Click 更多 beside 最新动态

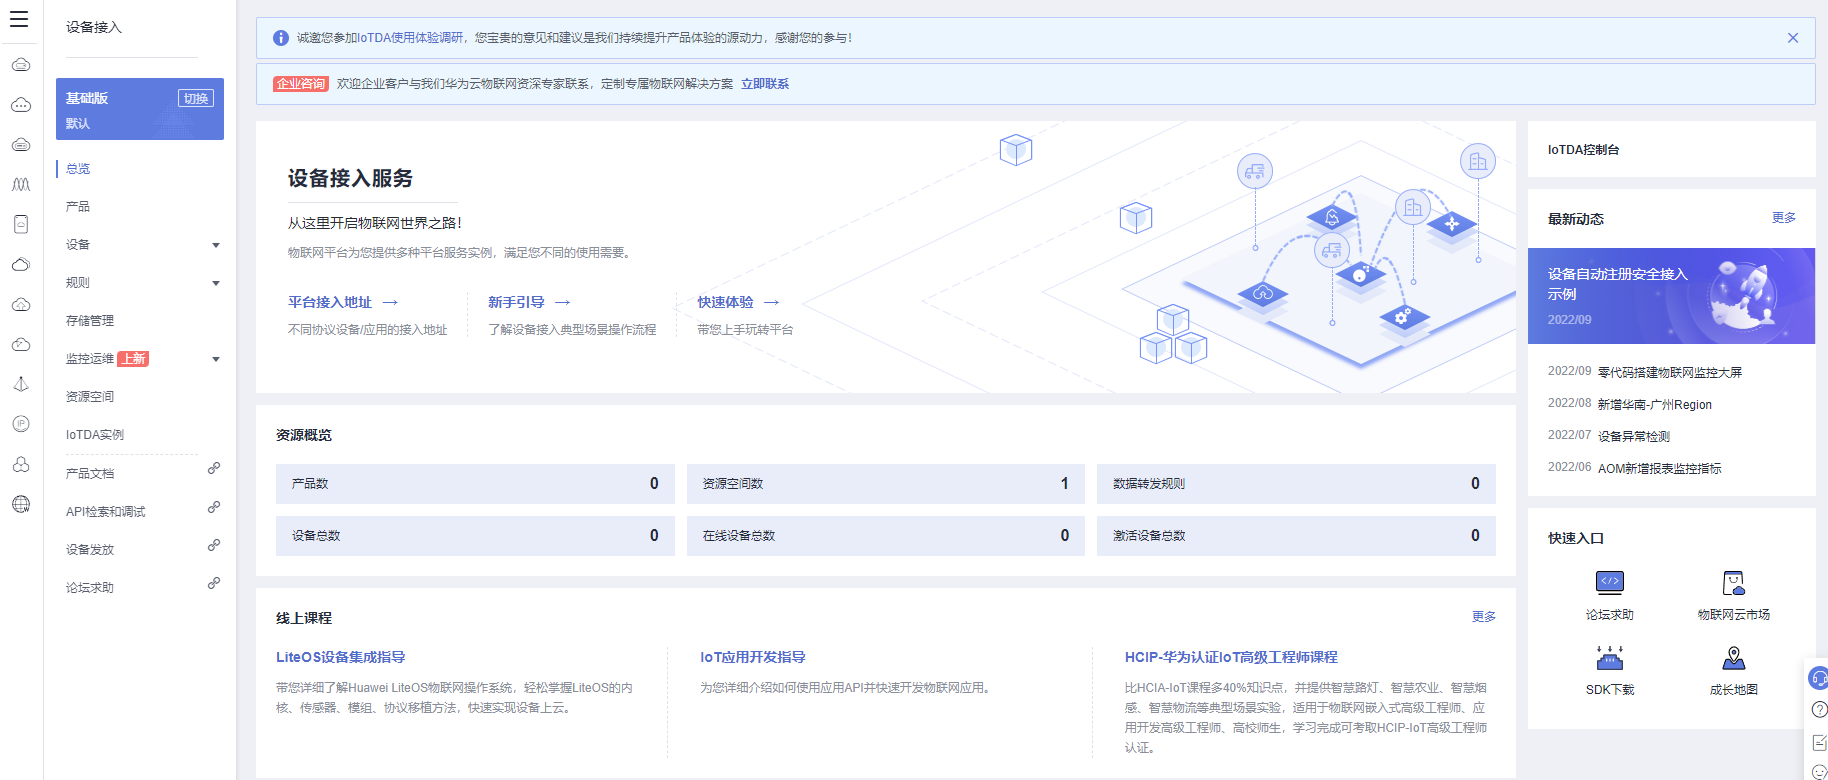click(1784, 218)
